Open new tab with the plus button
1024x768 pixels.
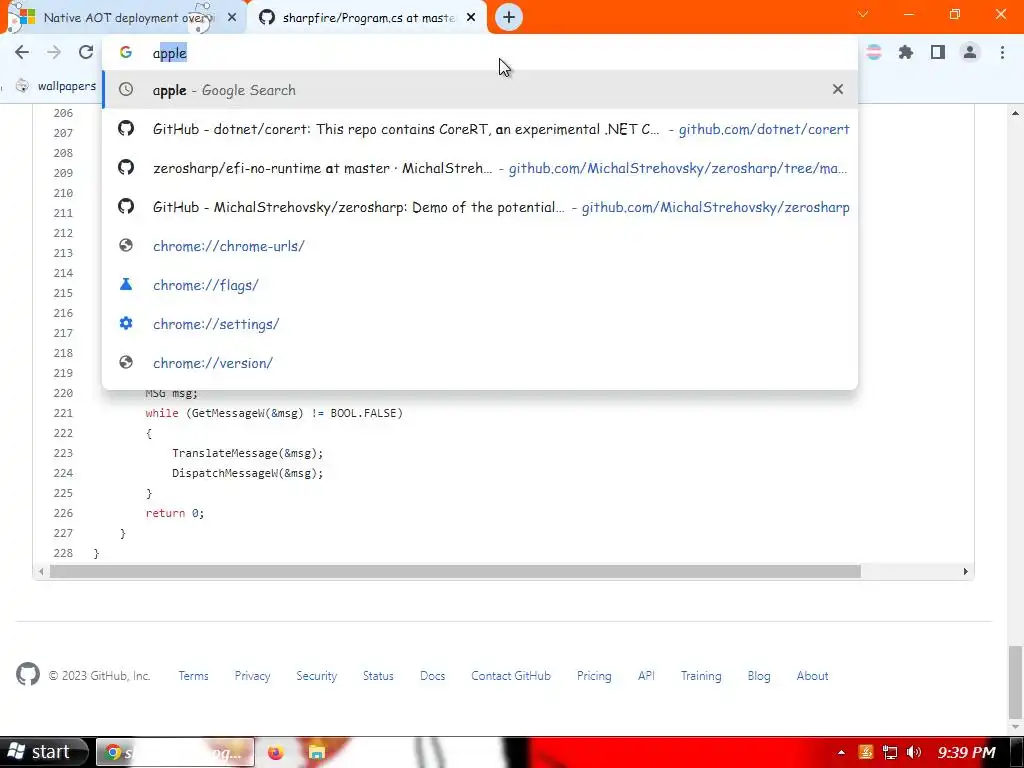[509, 17]
